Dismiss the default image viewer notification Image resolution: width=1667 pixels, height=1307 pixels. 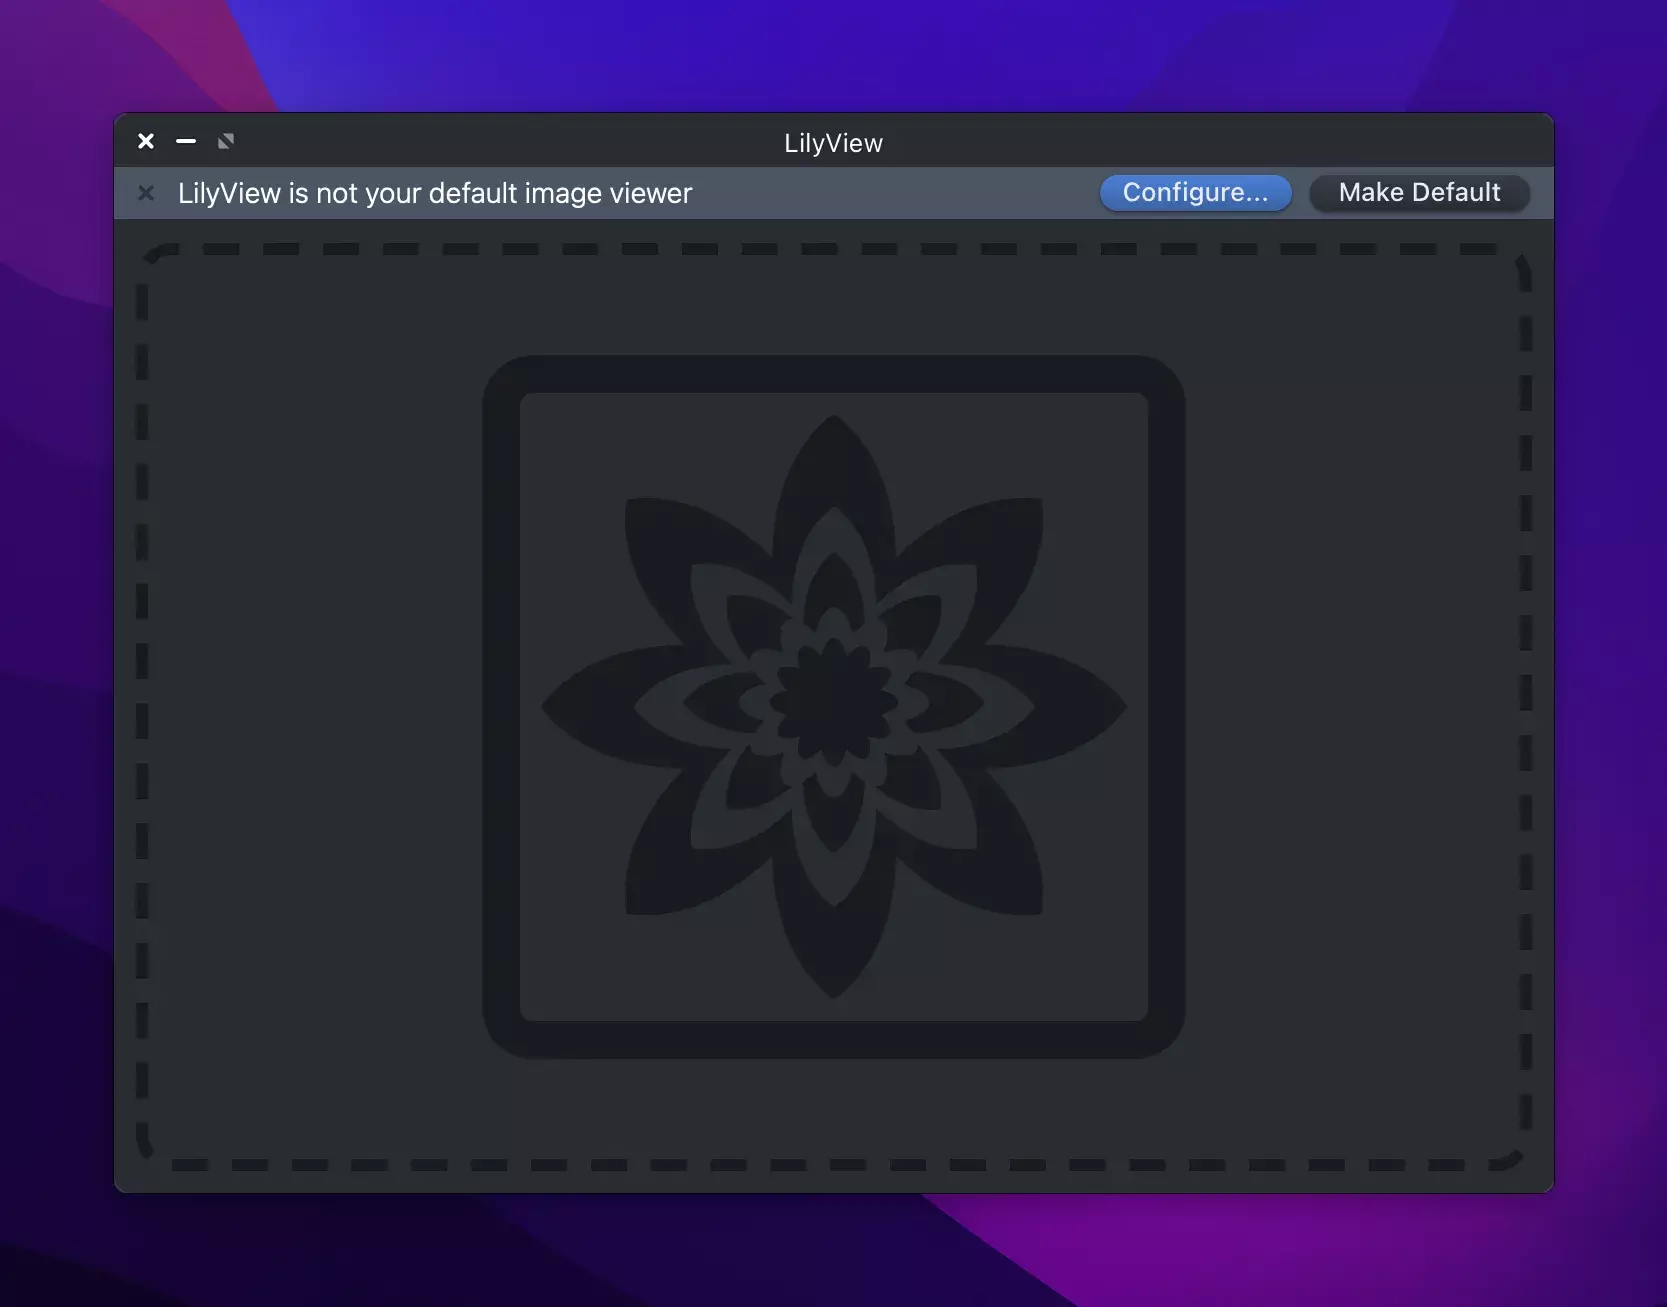pyautogui.click(x=146, y=193)
